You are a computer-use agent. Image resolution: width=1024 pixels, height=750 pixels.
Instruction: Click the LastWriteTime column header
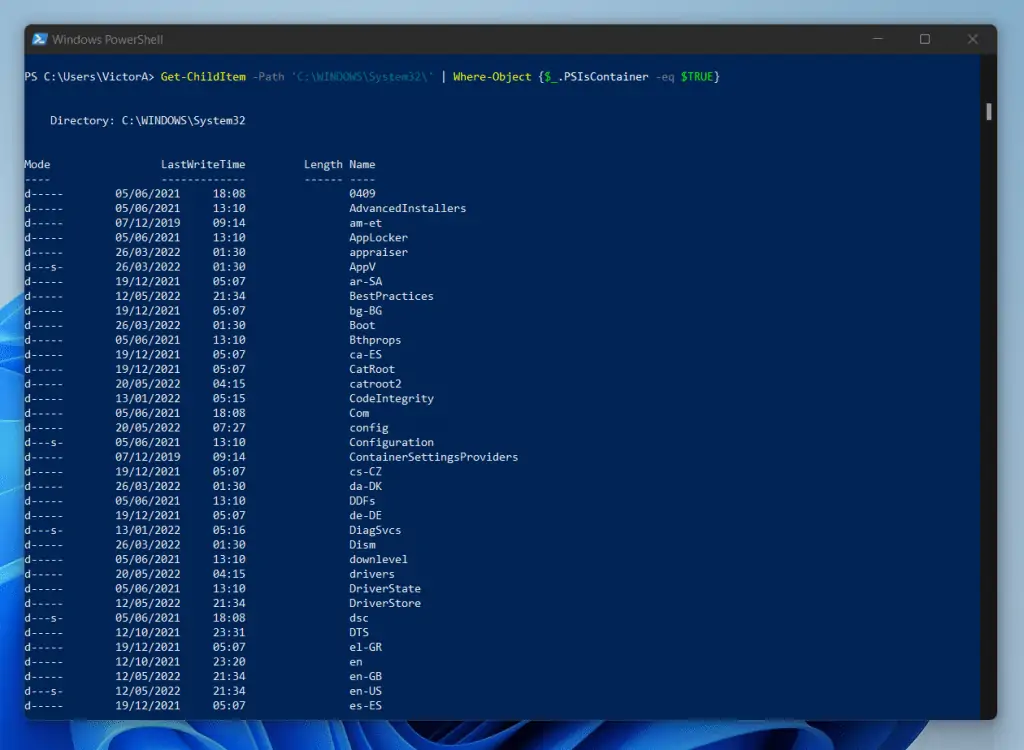(x=203, y=165)
